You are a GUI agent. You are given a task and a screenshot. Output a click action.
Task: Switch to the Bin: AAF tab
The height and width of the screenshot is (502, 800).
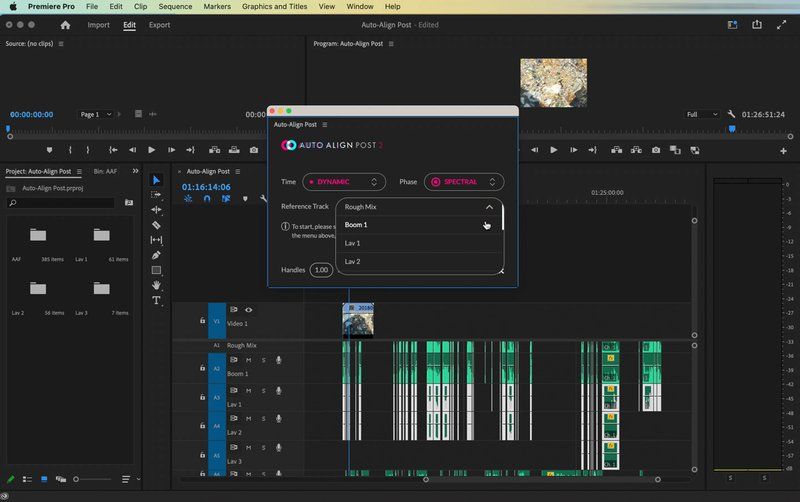(x=105, y=171)
